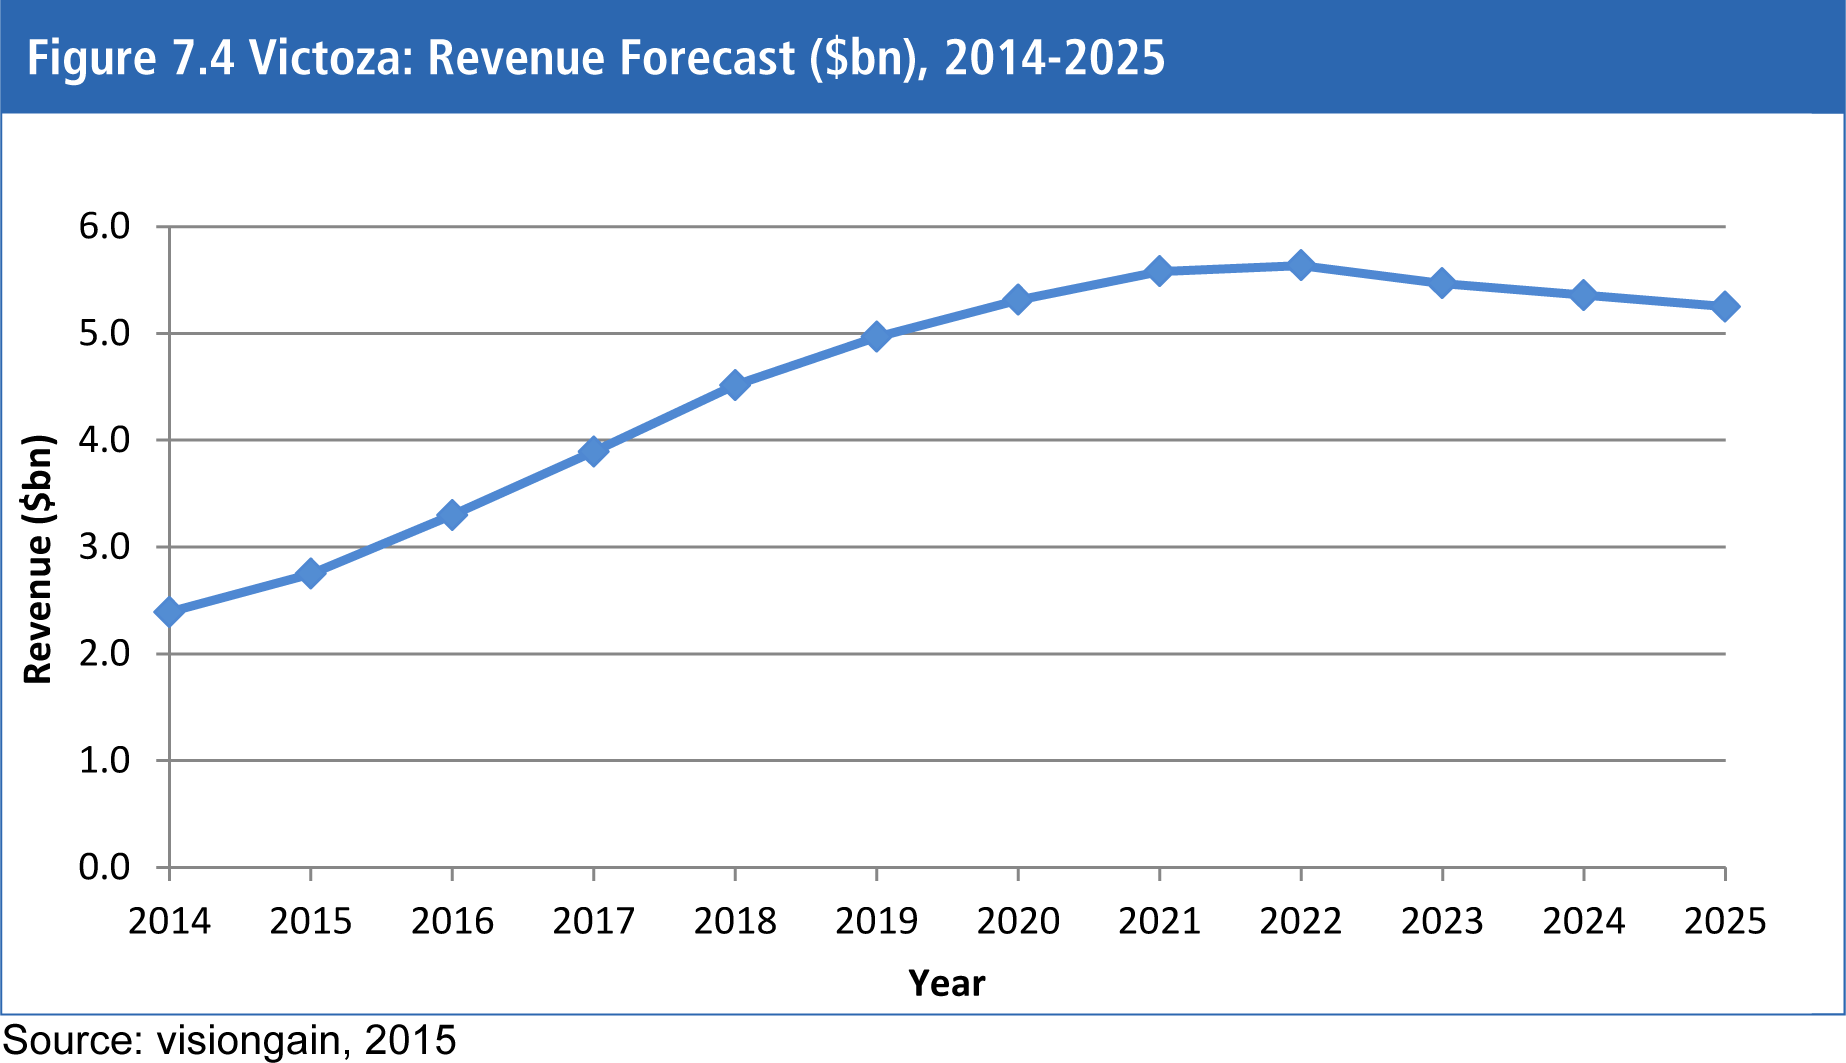
Task: Click the x-axis label '2024'
Action: 1584,921
